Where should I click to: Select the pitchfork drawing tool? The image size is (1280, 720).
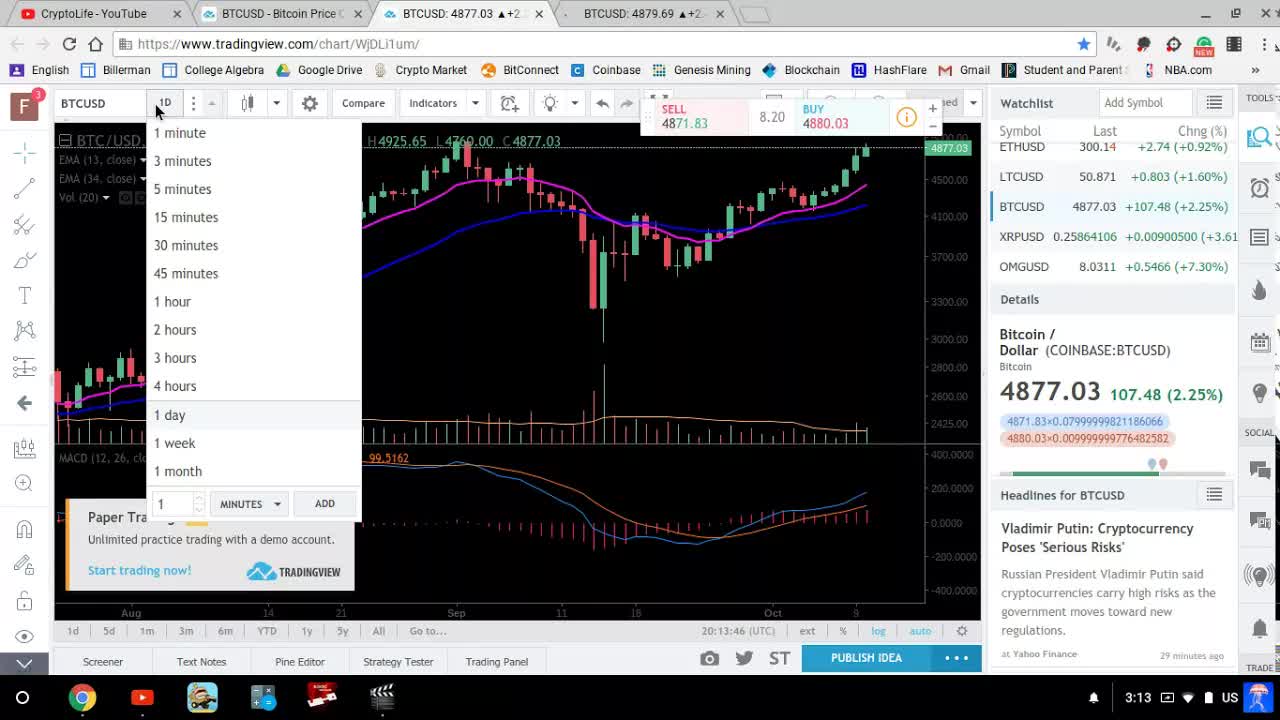click(x=25, y=225)
